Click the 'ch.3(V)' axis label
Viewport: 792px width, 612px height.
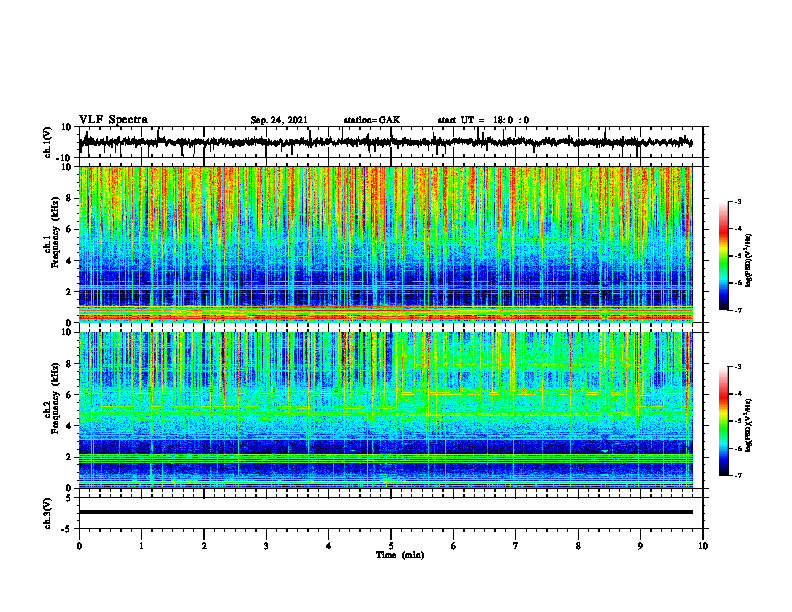click(x=48, y=513)
